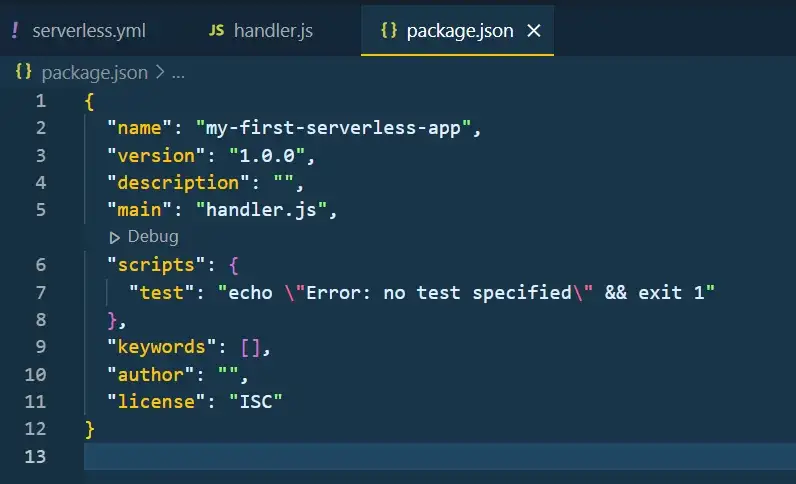Screen dimensions: 796x484
Task: Click line number 6 in gutter
Action: click(x=40, y=265)
